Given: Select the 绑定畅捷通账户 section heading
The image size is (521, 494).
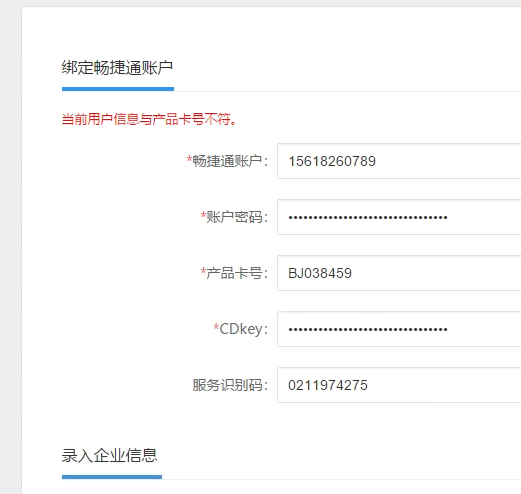Looking at the screenshot, I should pos(117,68).
